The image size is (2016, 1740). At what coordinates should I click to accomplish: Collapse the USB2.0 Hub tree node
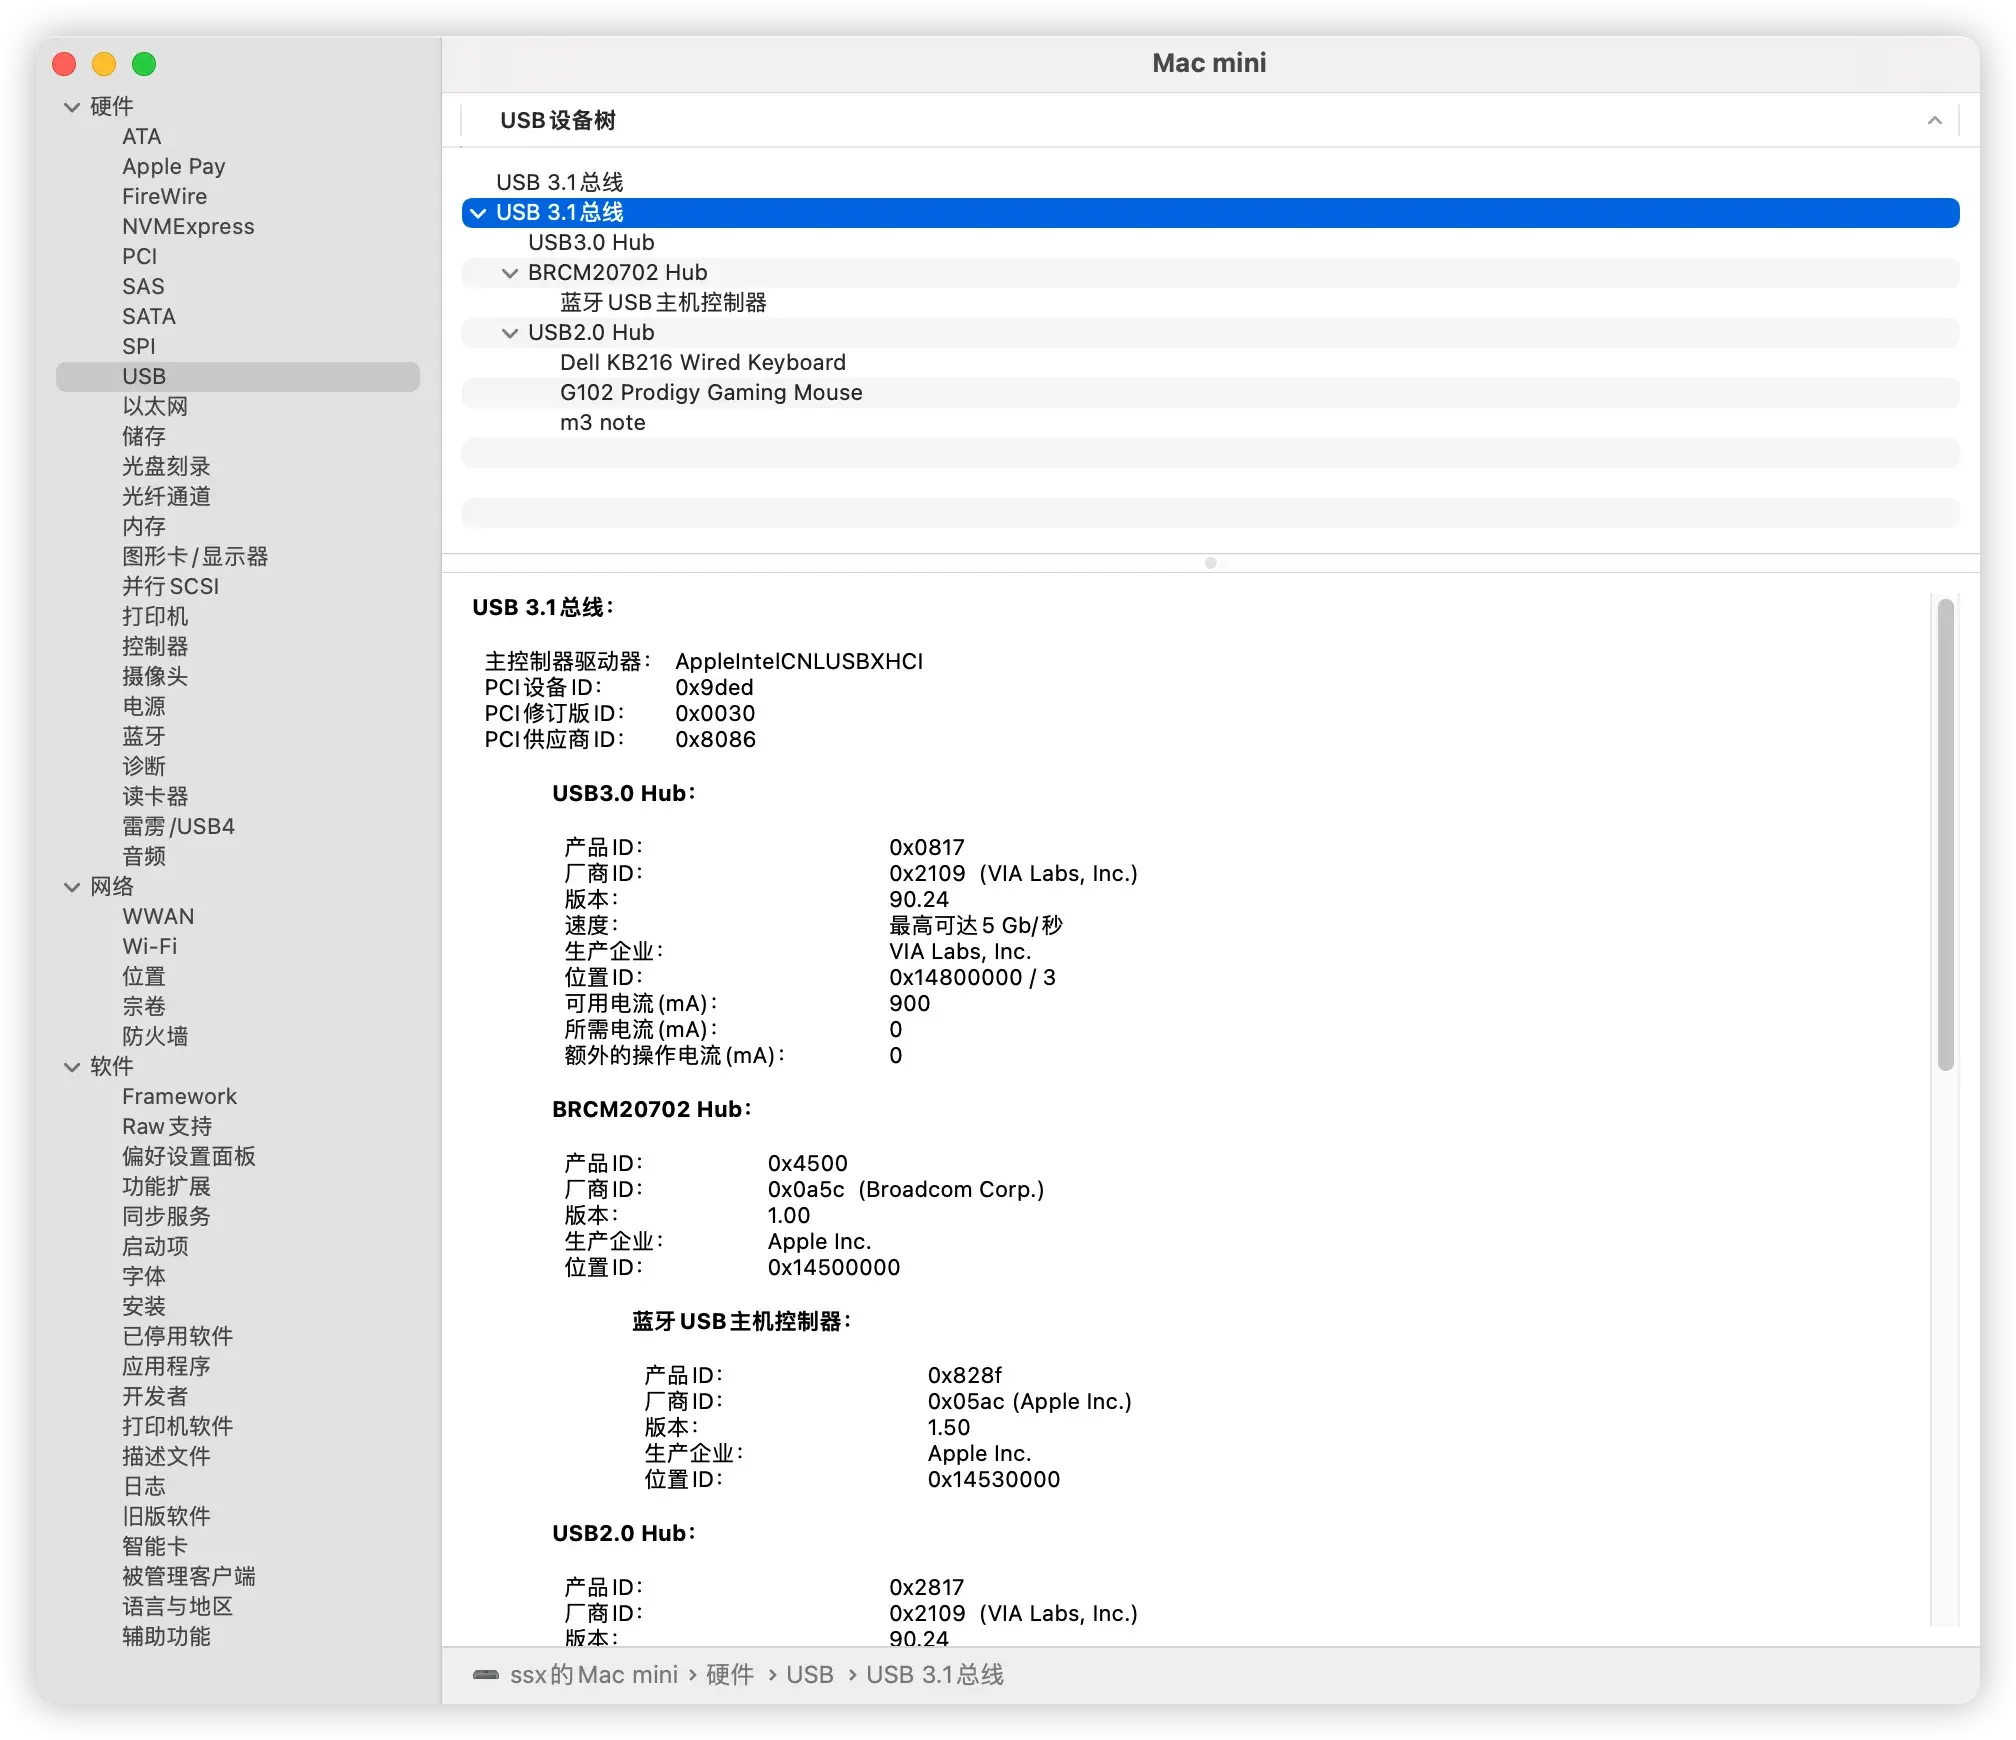[x=510, y=333]
